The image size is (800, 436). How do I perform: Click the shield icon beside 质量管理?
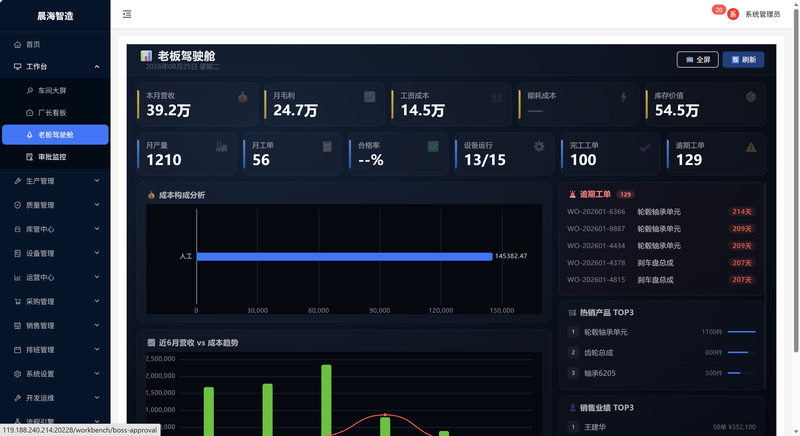(17, 205)
